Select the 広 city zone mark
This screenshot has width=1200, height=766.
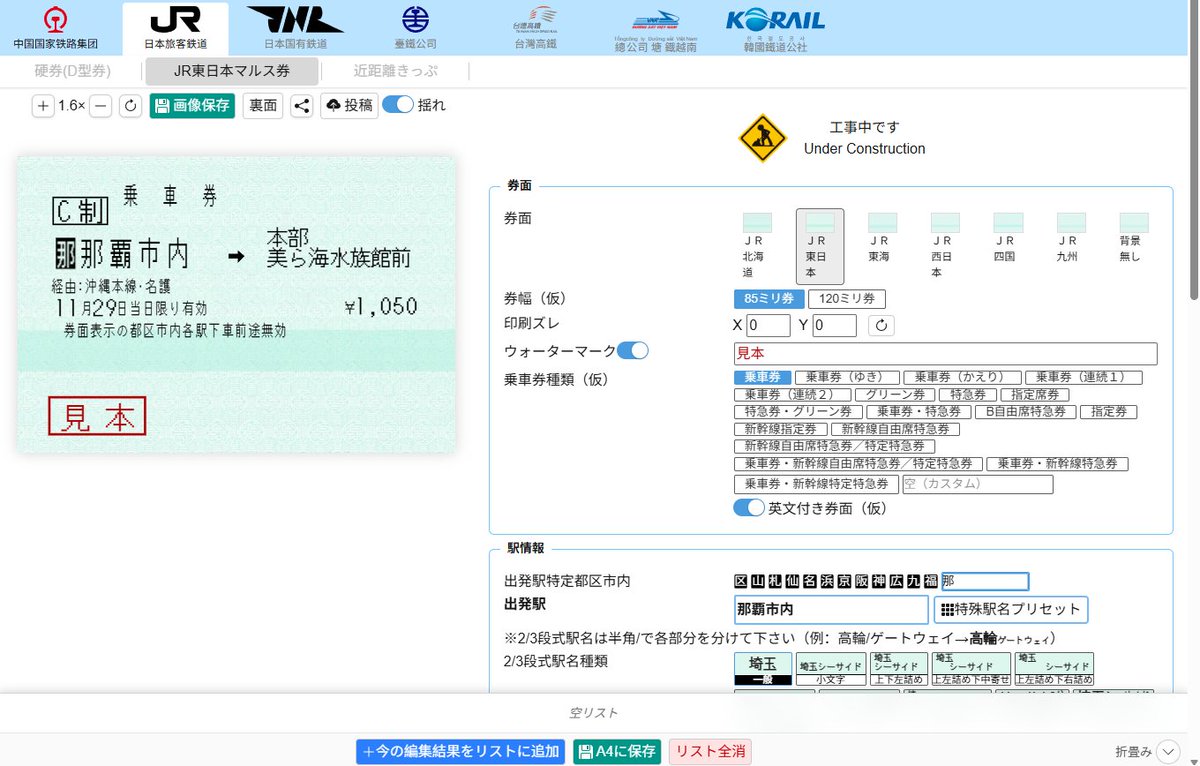(896, 581)
